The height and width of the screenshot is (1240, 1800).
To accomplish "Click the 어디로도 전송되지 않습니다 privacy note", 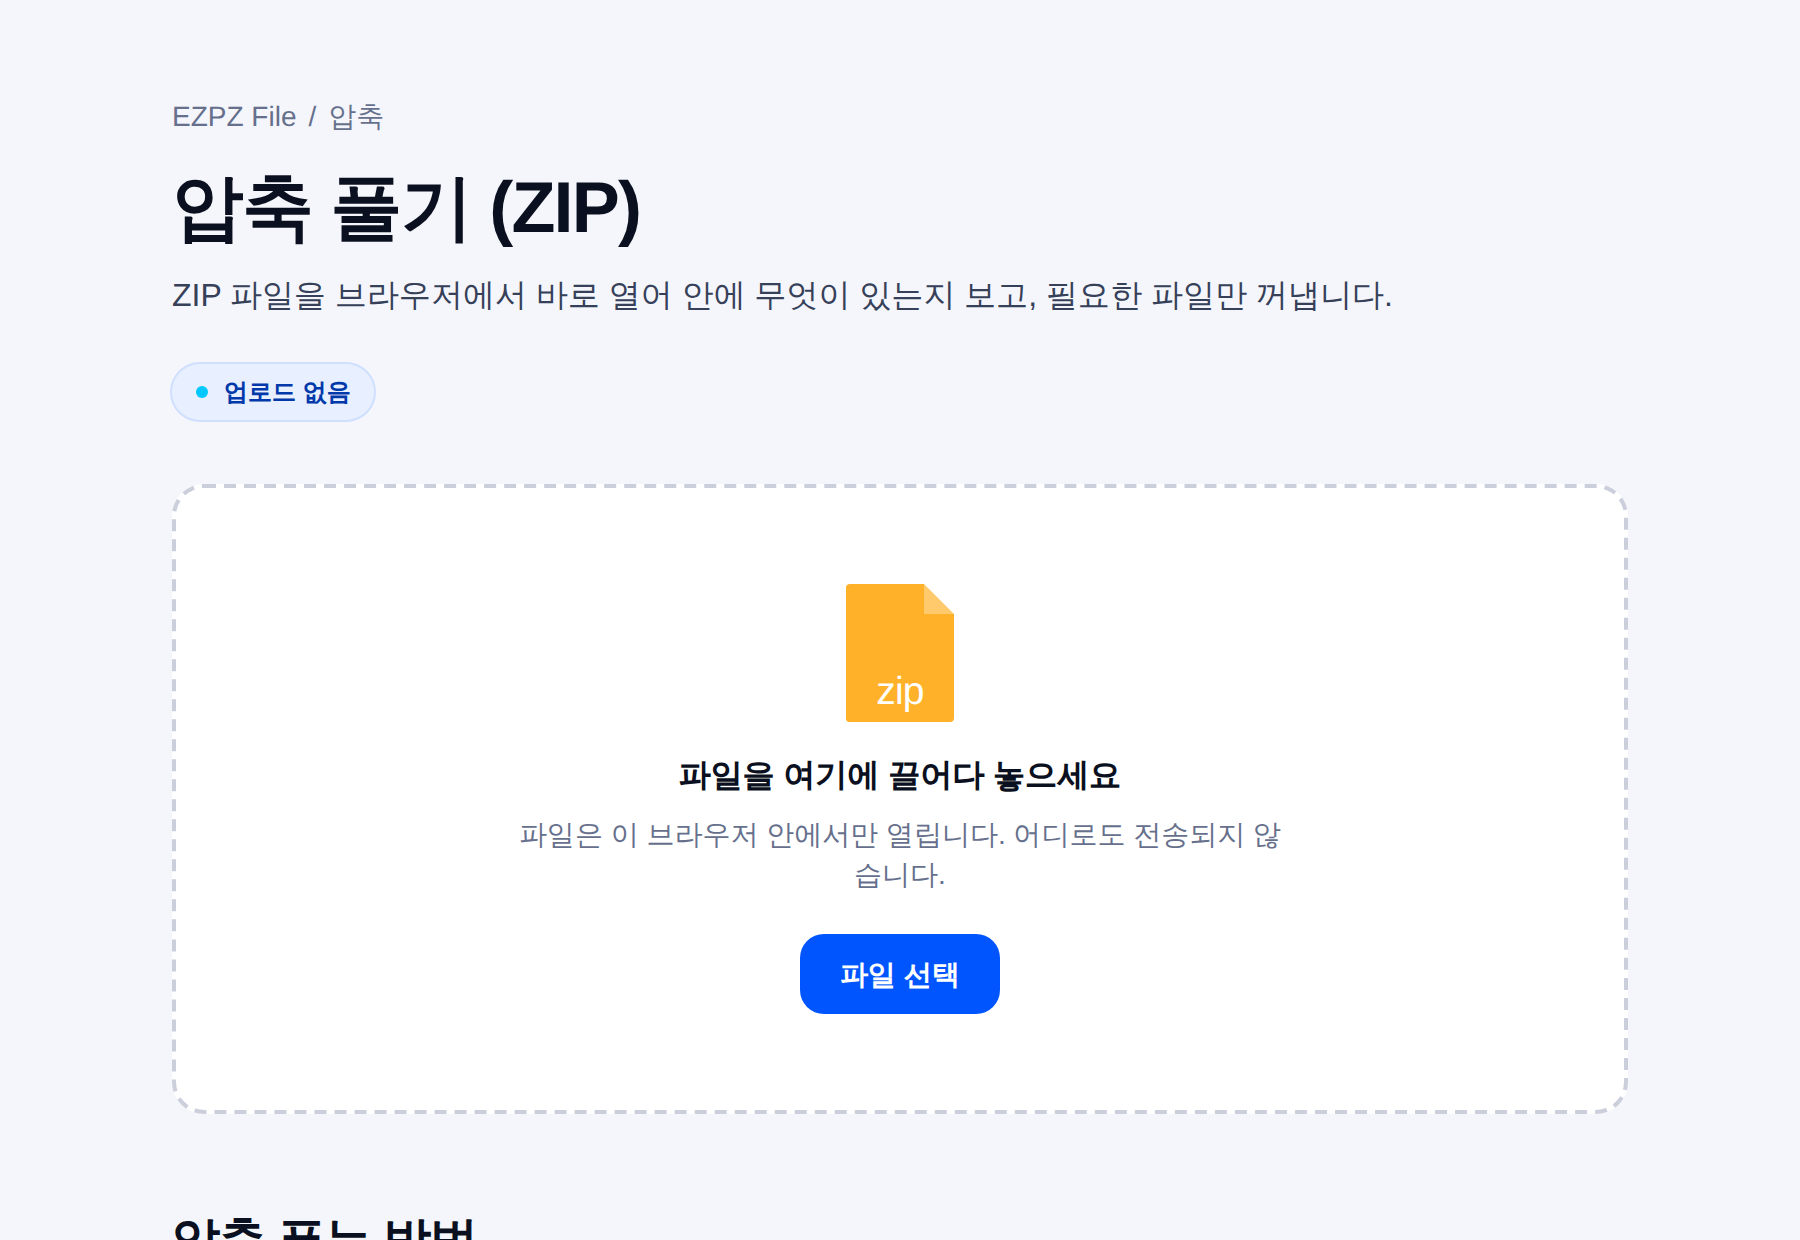I will click(x=900, y=855).
